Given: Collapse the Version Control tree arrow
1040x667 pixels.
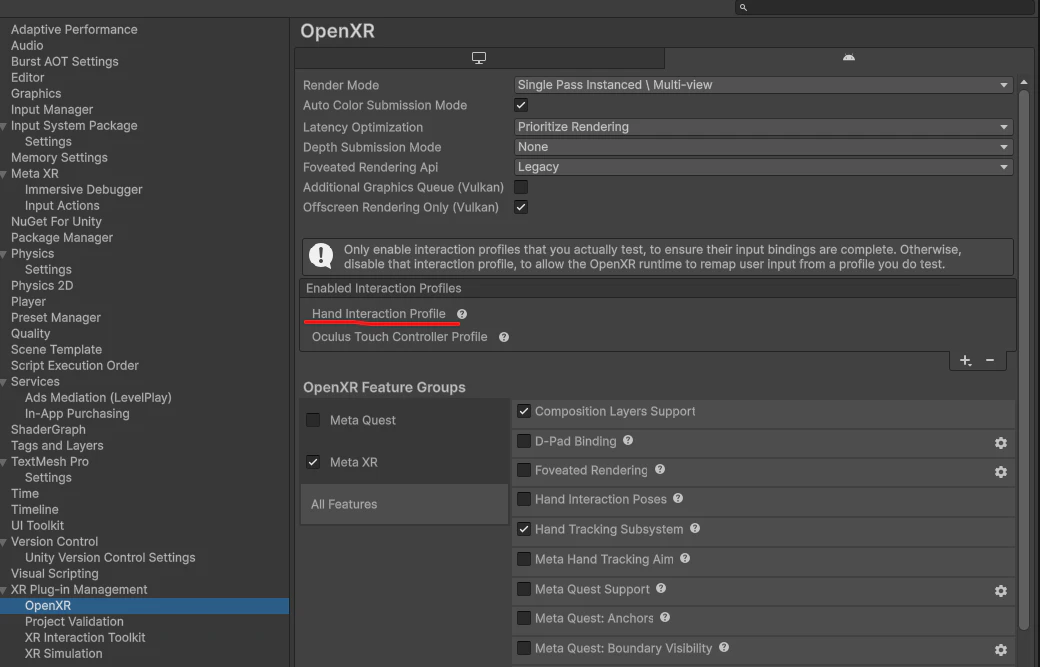Looking at the screenshot, I should 4,542.
